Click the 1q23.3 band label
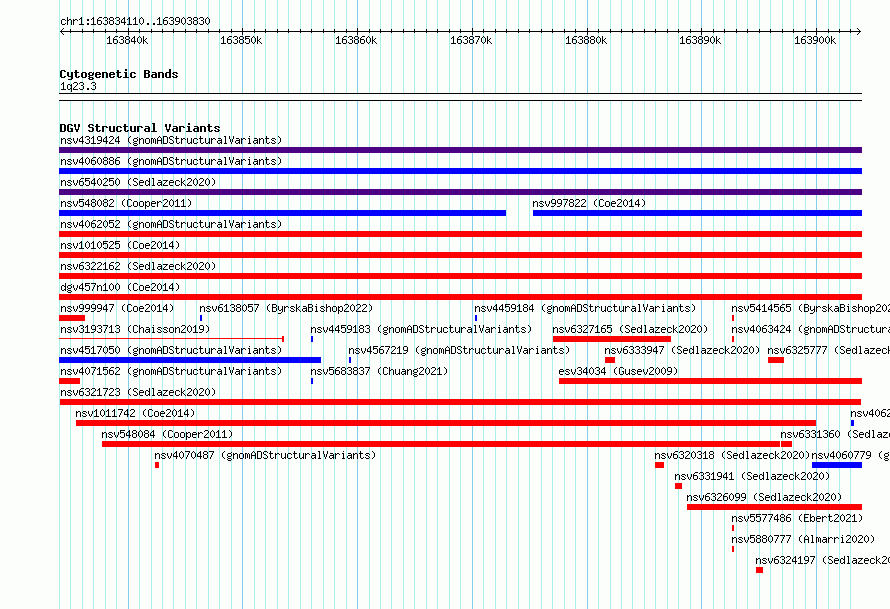Image resolution: width=890 pixels, height=609 pixels. pyautogui.click(x=78, y=86)
